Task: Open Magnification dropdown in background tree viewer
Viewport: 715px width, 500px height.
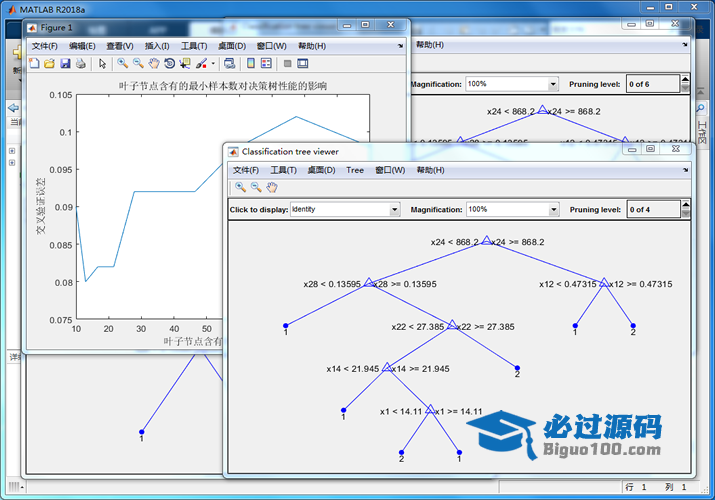Action: [x=553, y=84]
